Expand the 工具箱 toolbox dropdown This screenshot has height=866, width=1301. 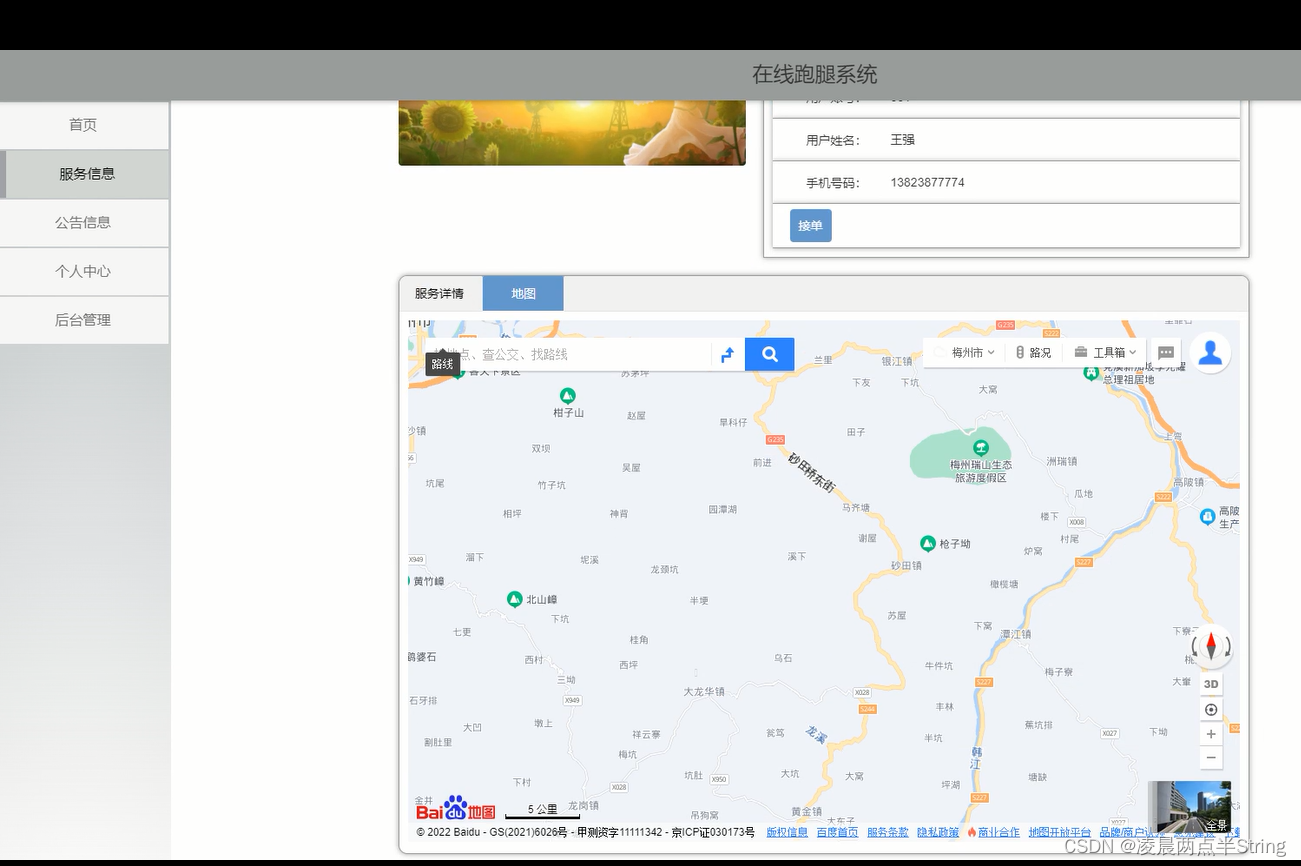(1105, 353)
